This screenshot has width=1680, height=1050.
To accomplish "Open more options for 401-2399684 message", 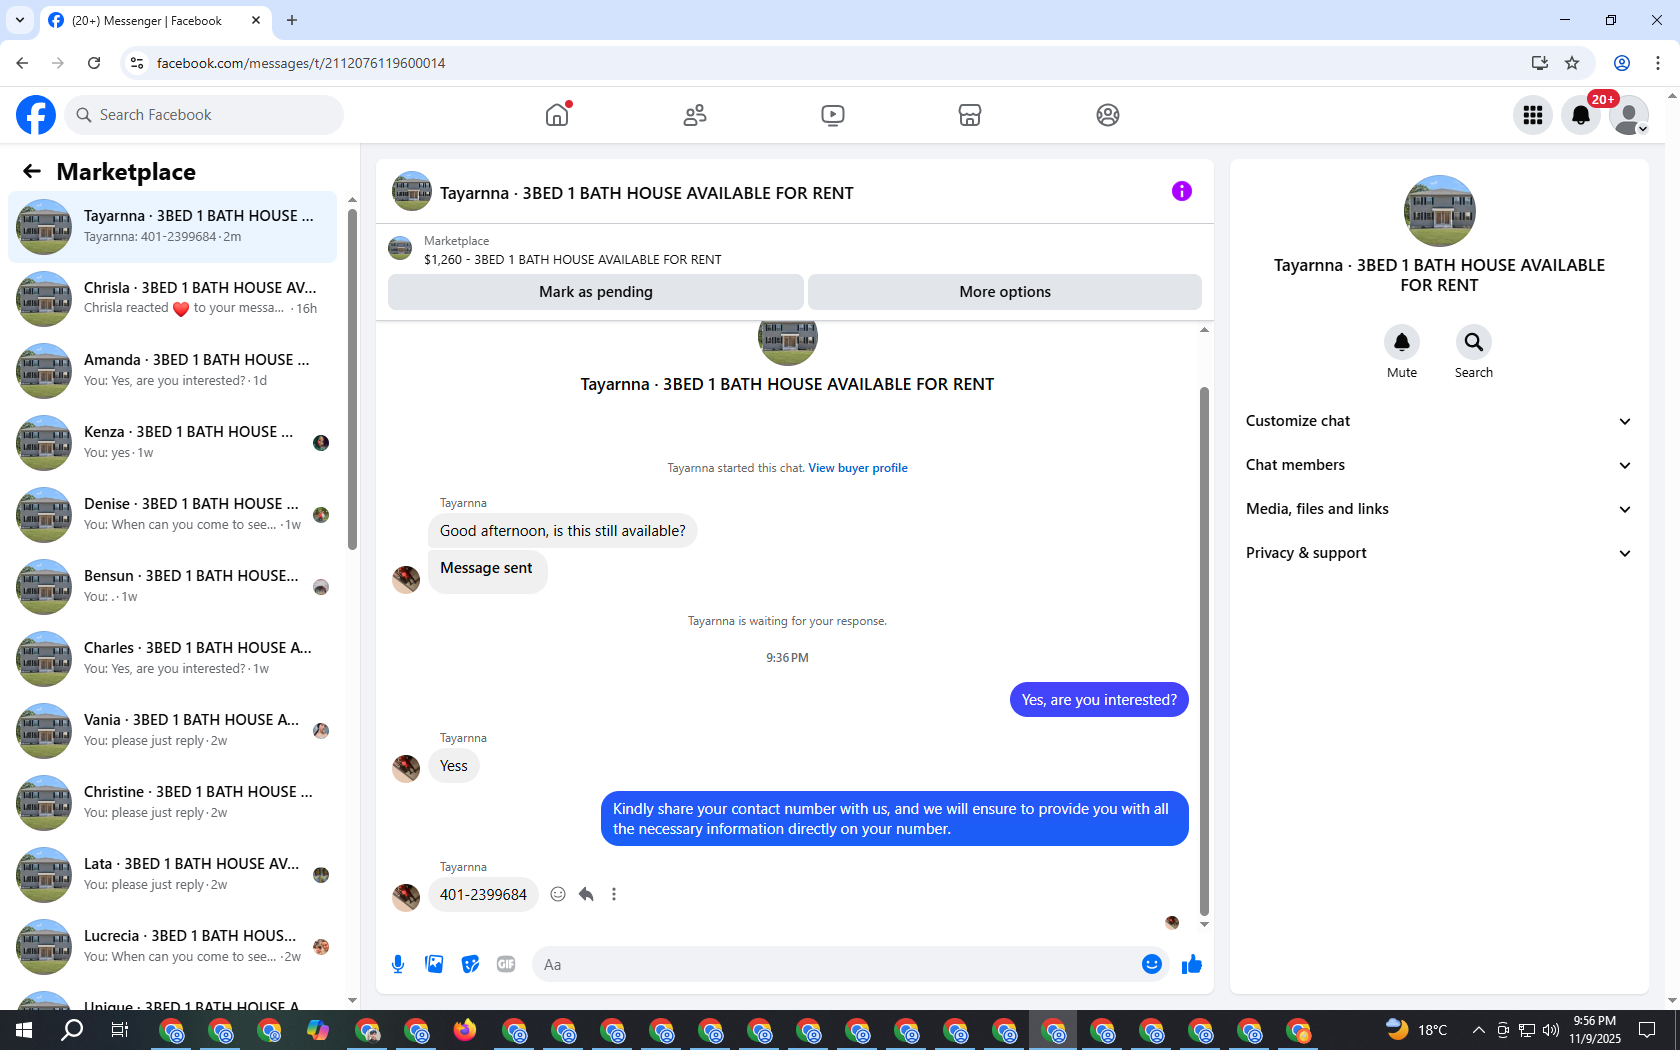I will pyautogui.click(x=614, y=894).
